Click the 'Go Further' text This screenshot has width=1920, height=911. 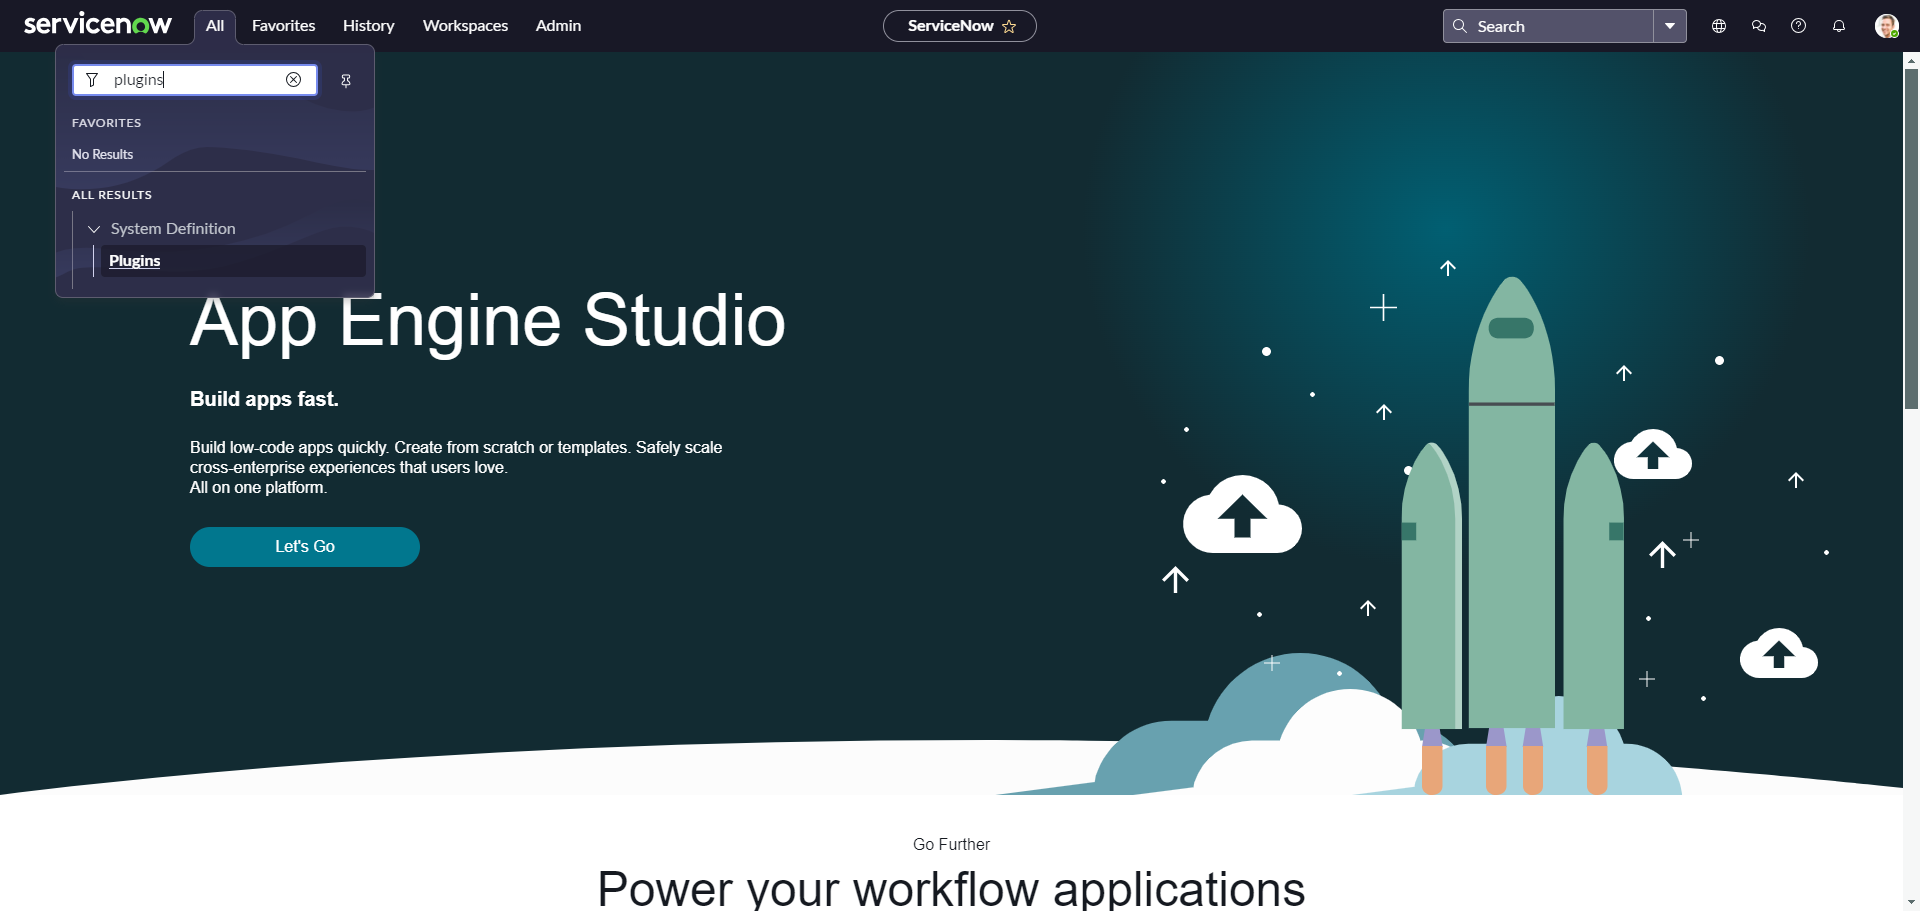[x=951, y=845]
